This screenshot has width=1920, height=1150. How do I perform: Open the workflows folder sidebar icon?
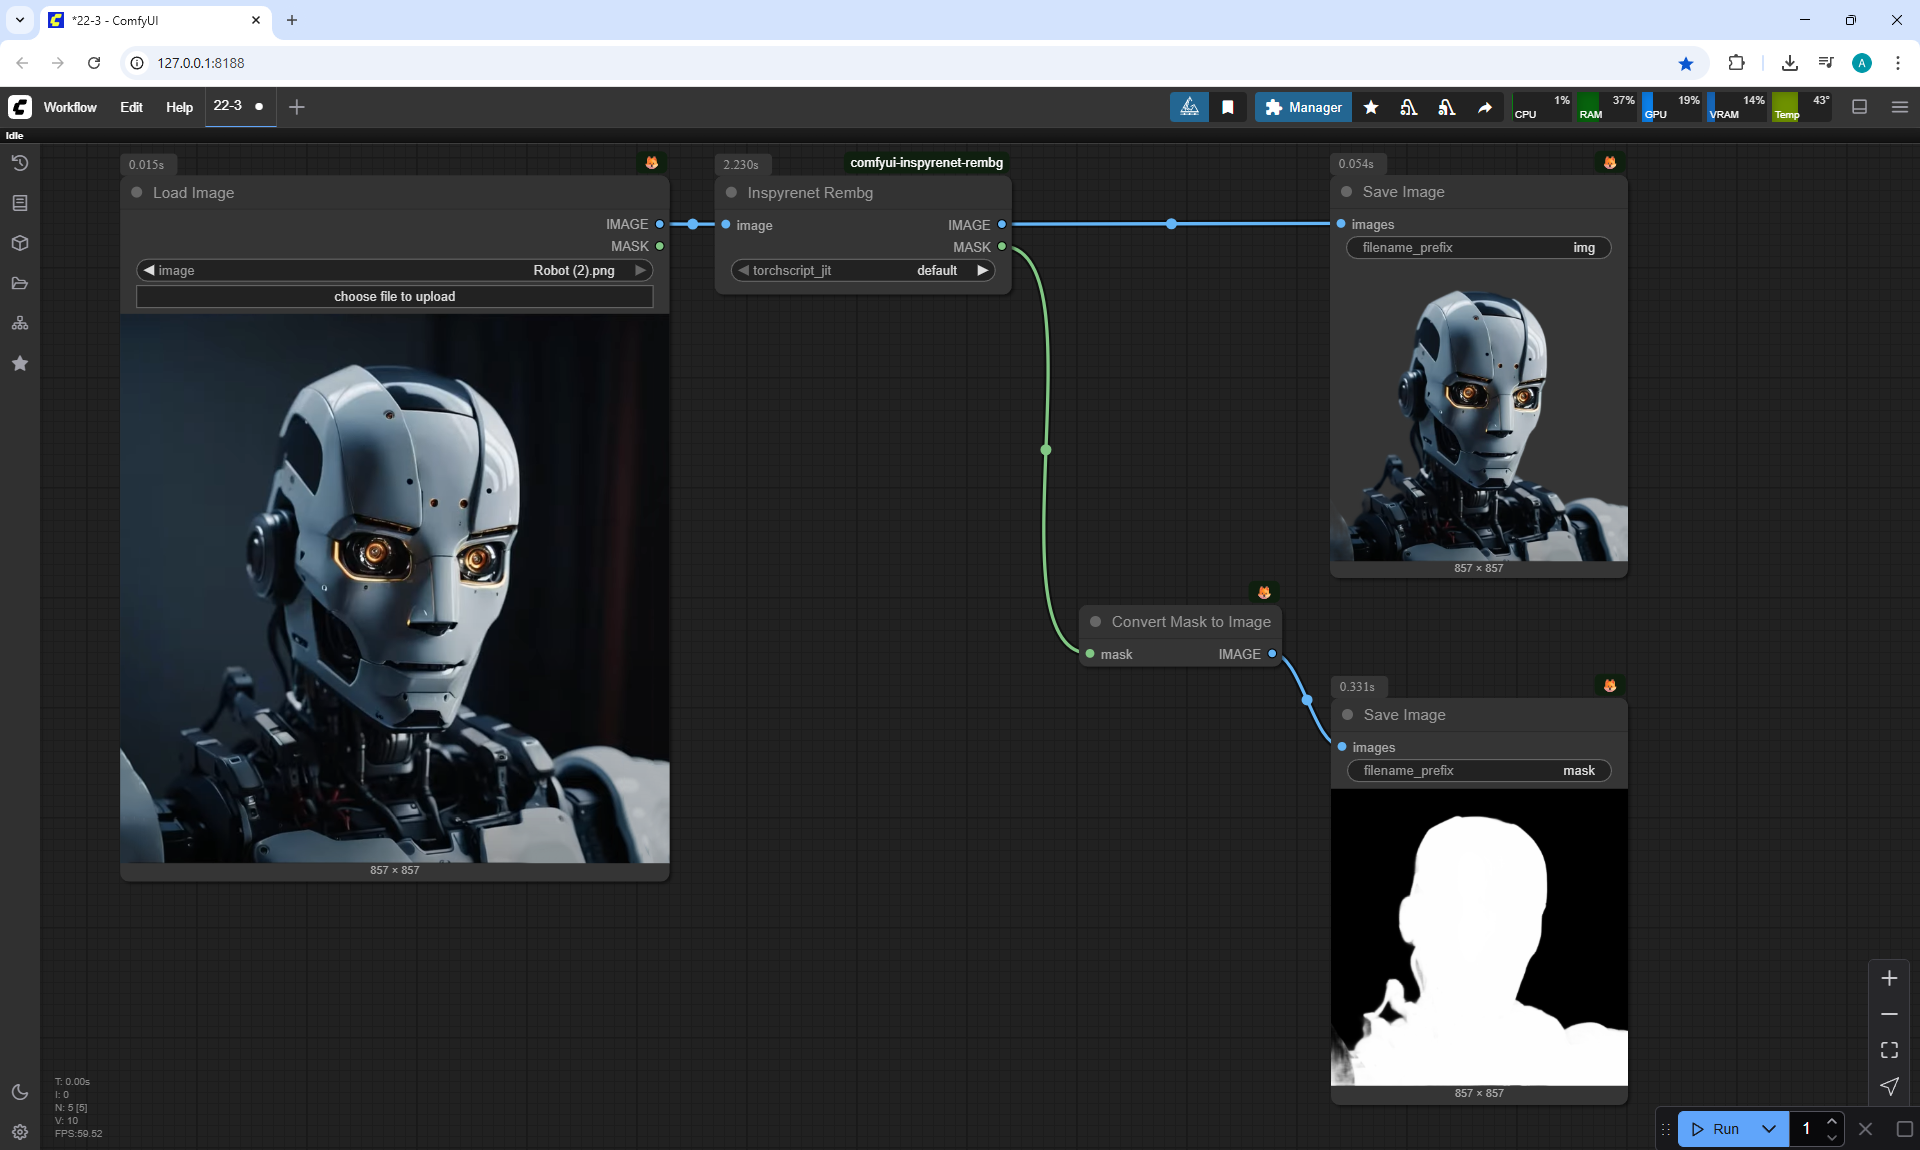[x=20, y=283]
